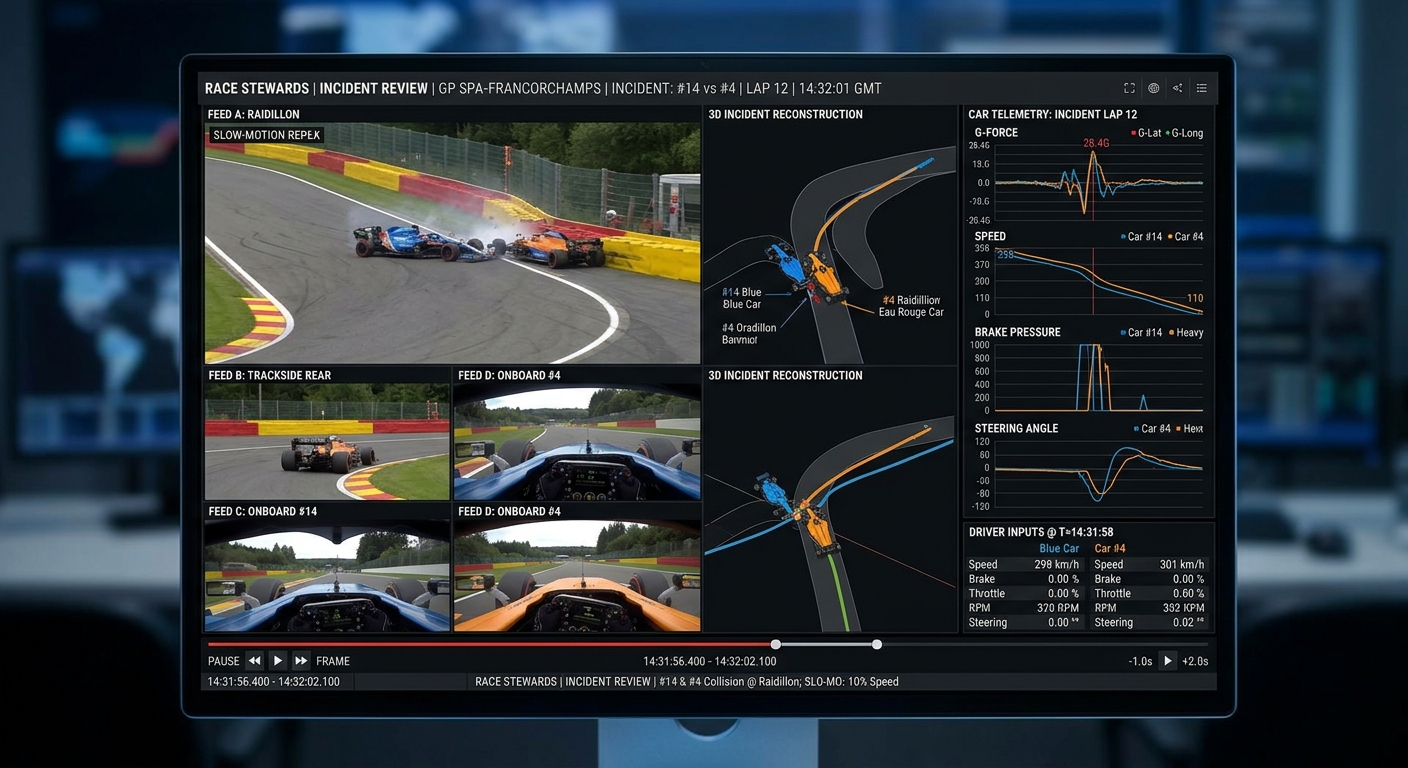Open the Feed C Onboard #14 video
1408x768 pixels.
click(x=327, y=576)
